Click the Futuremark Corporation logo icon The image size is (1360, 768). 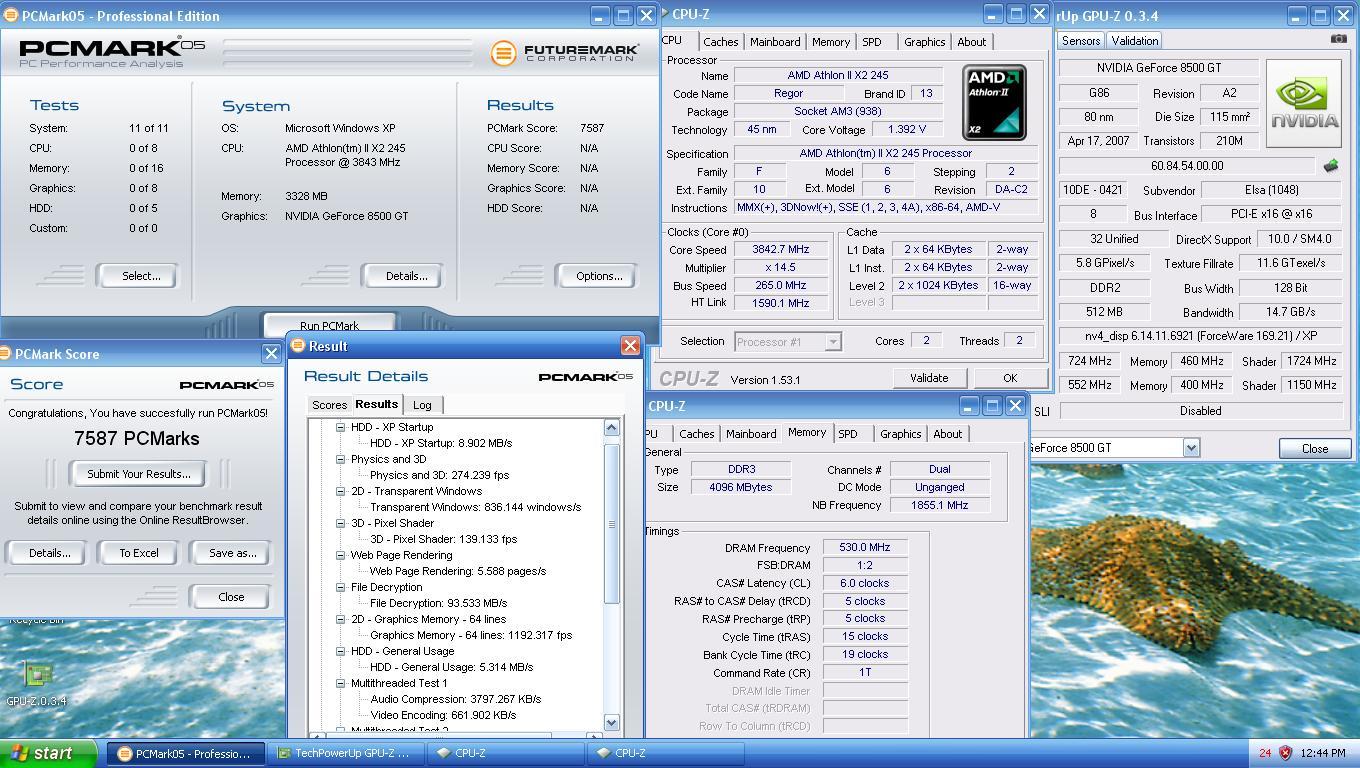(x=503, y=53)
